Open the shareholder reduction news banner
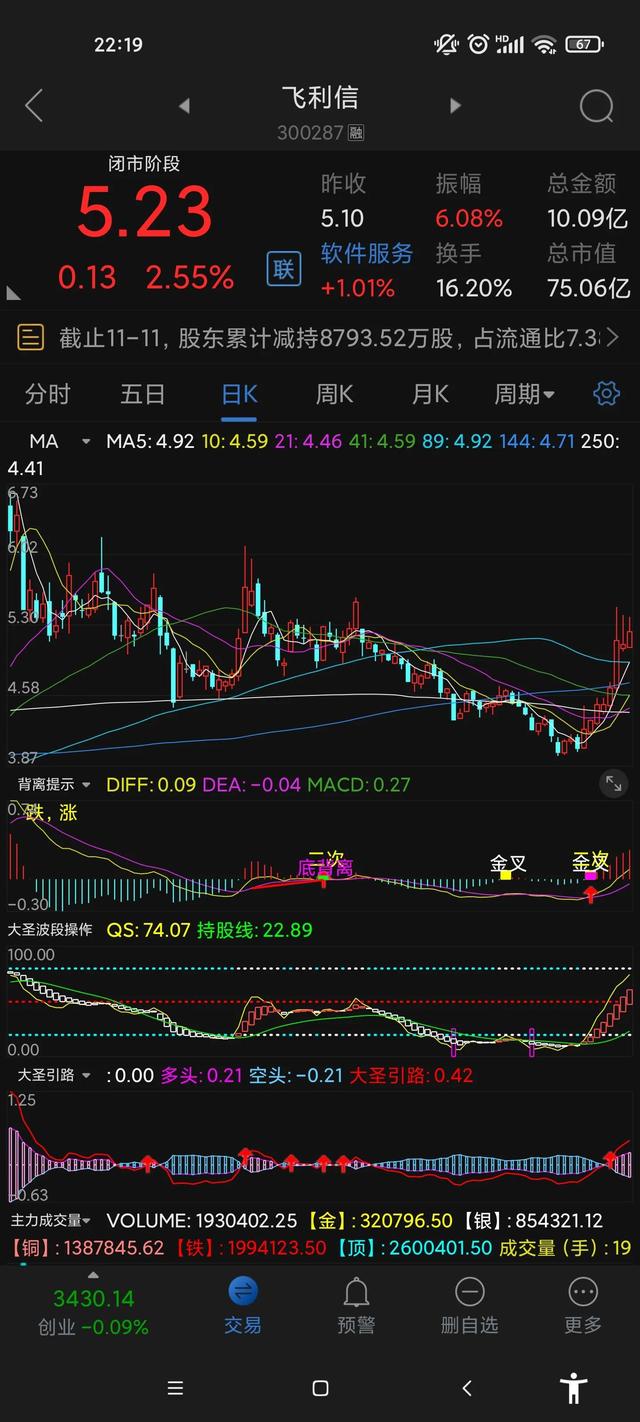640x1422 pixels. (x=320, y=338)
